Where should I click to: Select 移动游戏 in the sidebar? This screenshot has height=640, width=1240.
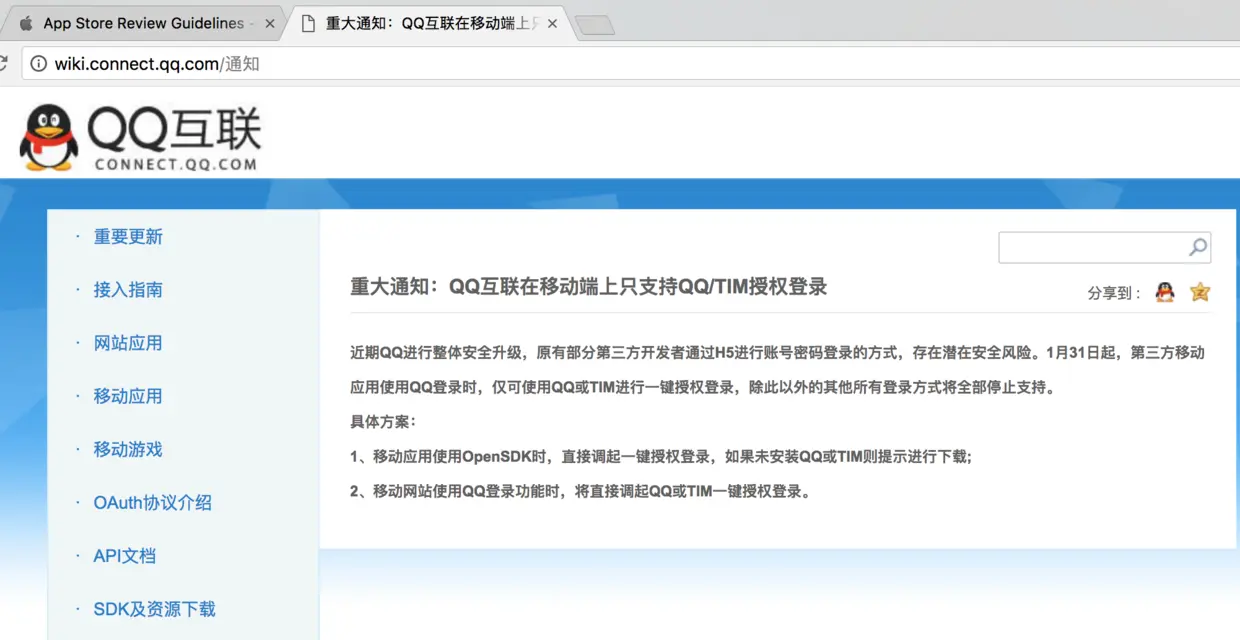click(x=127, y=449)
